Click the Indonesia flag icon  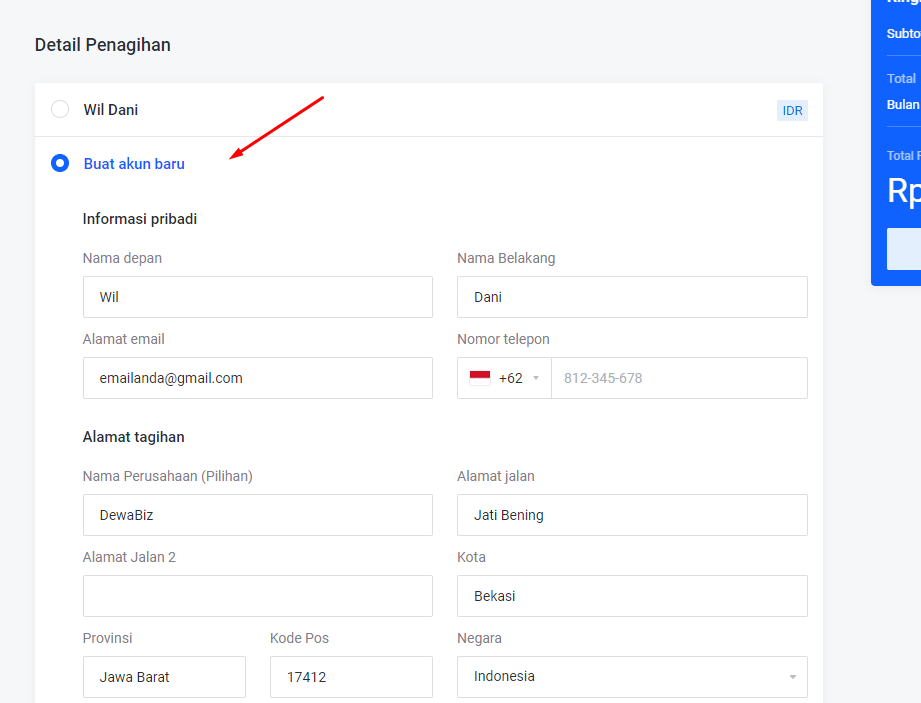(x=480, y=378)
